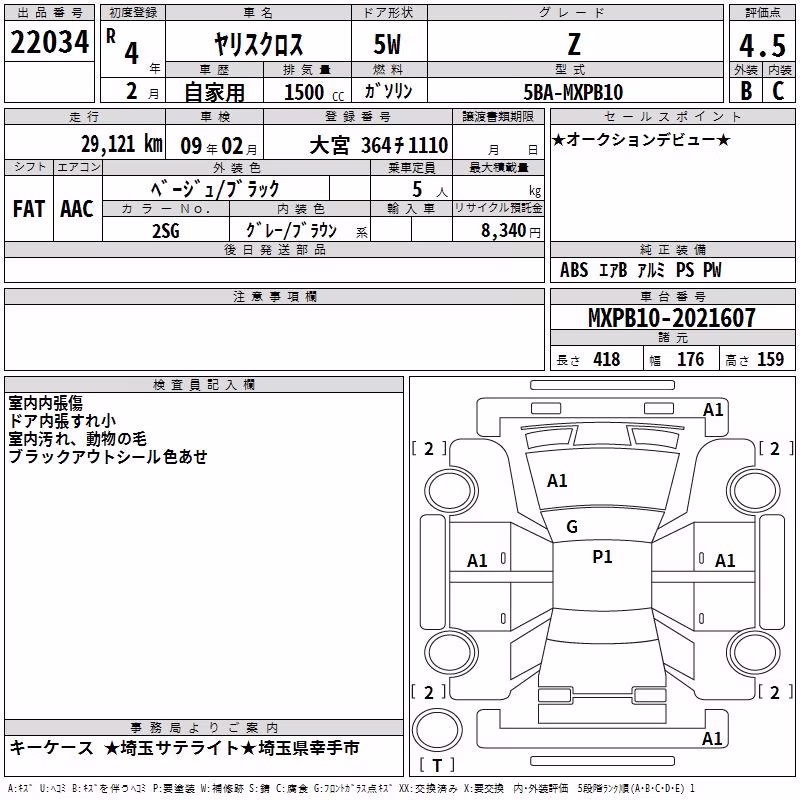This screenshot has height=800, width=800.
Task: Click inspector note 室内汚れ、動物の毛
Action: pos(78,439)
